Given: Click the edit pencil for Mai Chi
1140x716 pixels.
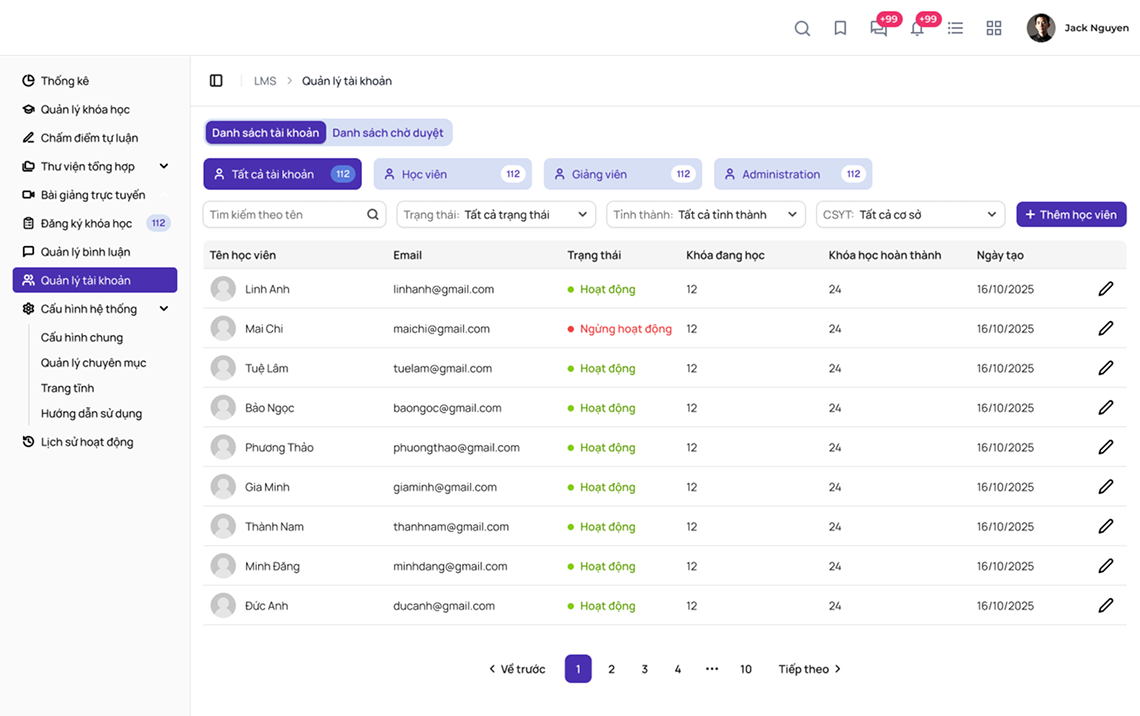Looking at the screenshot, I should coord(1105,328).
